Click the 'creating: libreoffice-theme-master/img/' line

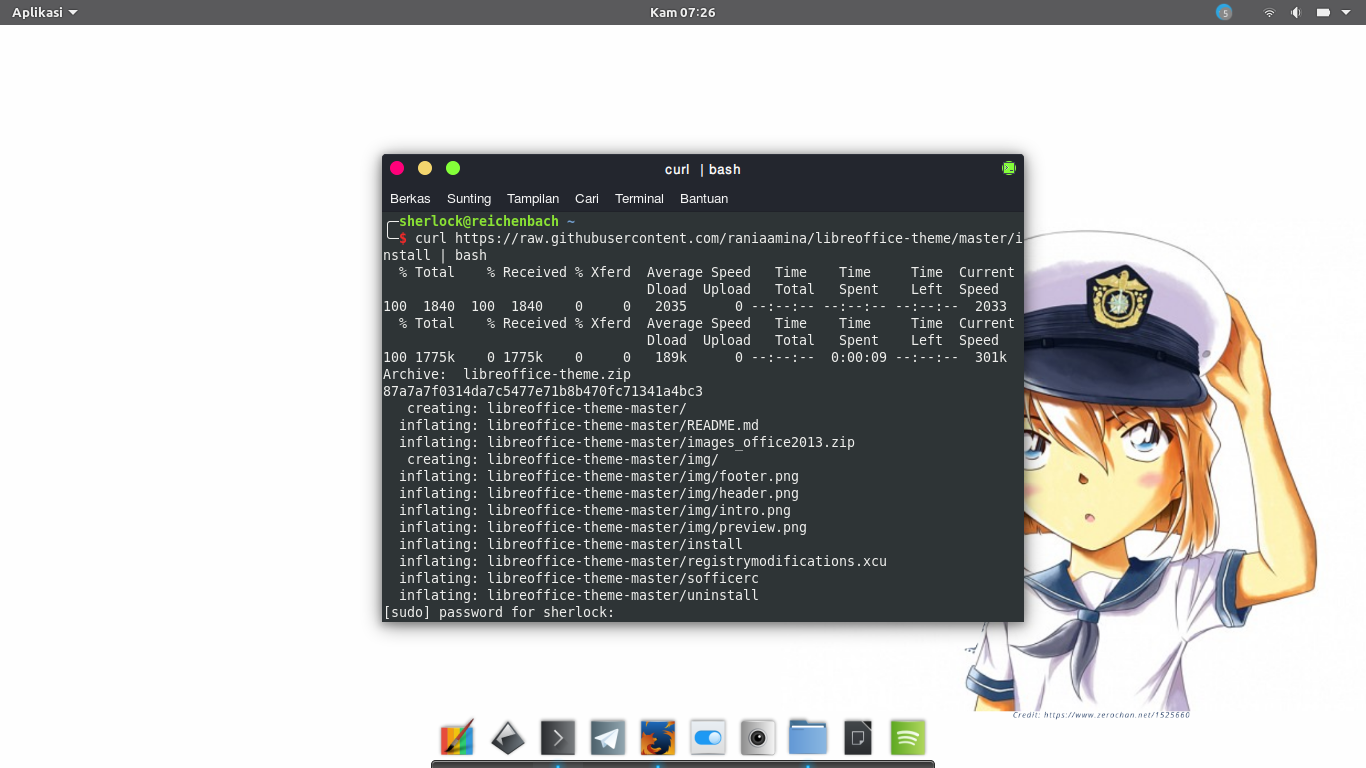tap(563, 459)
